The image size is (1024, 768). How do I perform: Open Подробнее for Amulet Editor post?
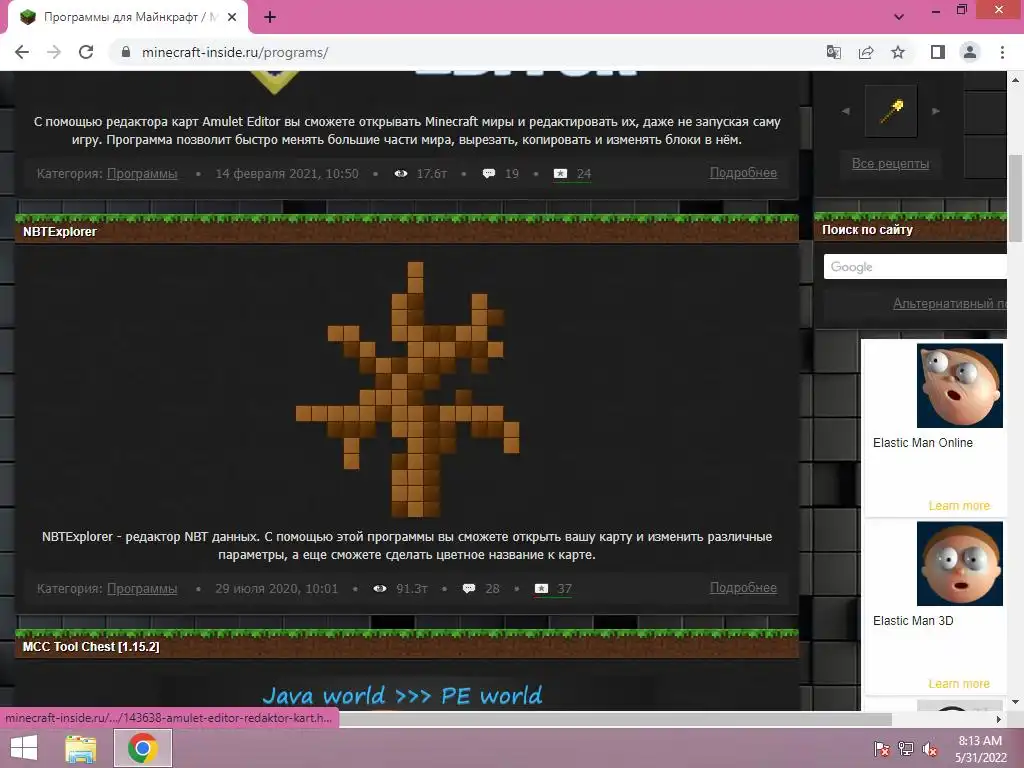click(743, 172)
